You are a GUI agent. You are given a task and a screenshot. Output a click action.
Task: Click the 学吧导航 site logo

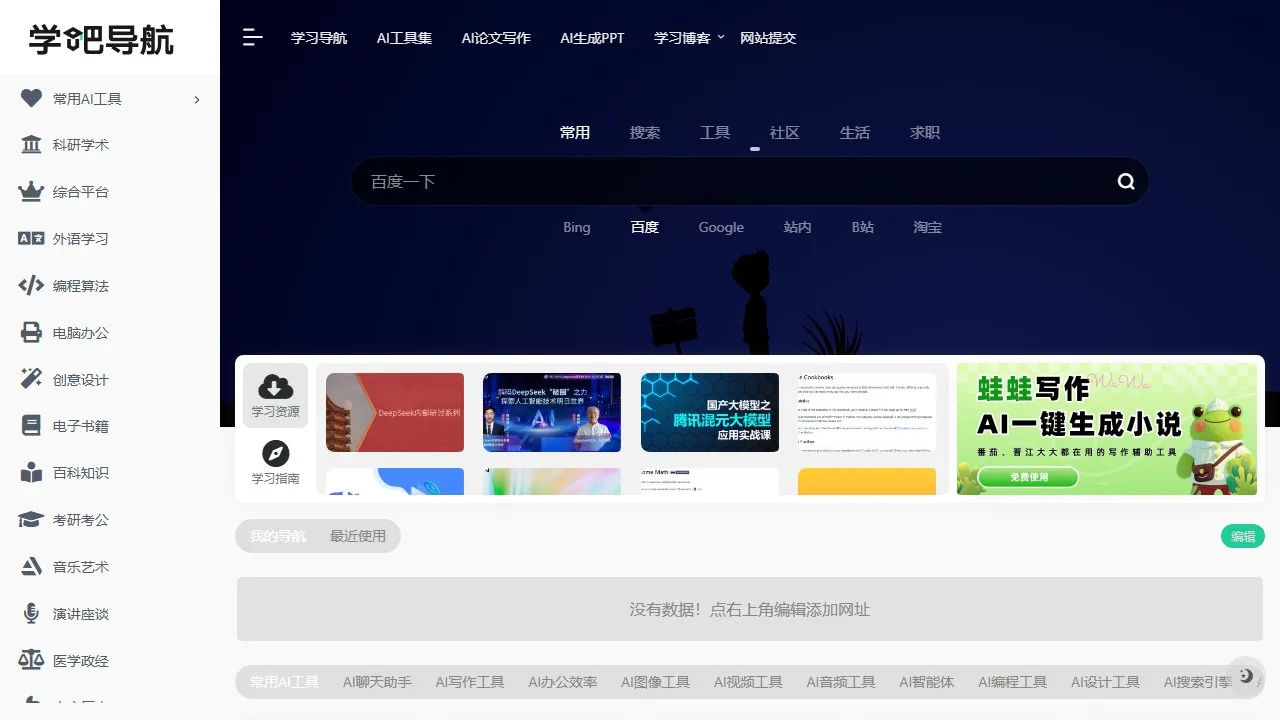click(x=101, y=40)
